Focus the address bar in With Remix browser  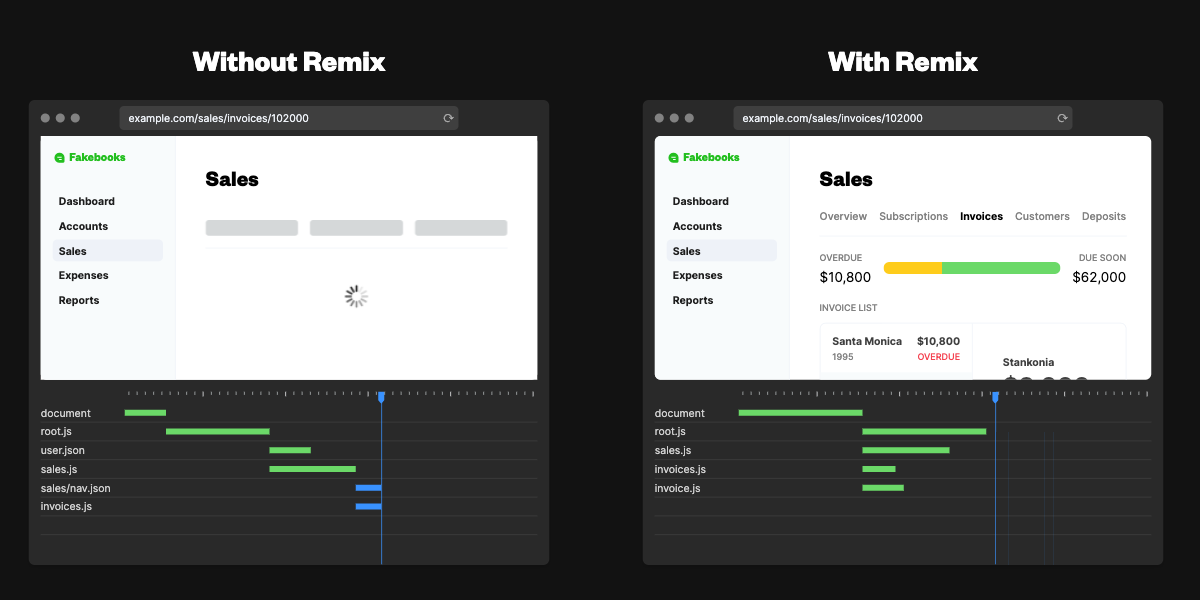pos(903,118)
